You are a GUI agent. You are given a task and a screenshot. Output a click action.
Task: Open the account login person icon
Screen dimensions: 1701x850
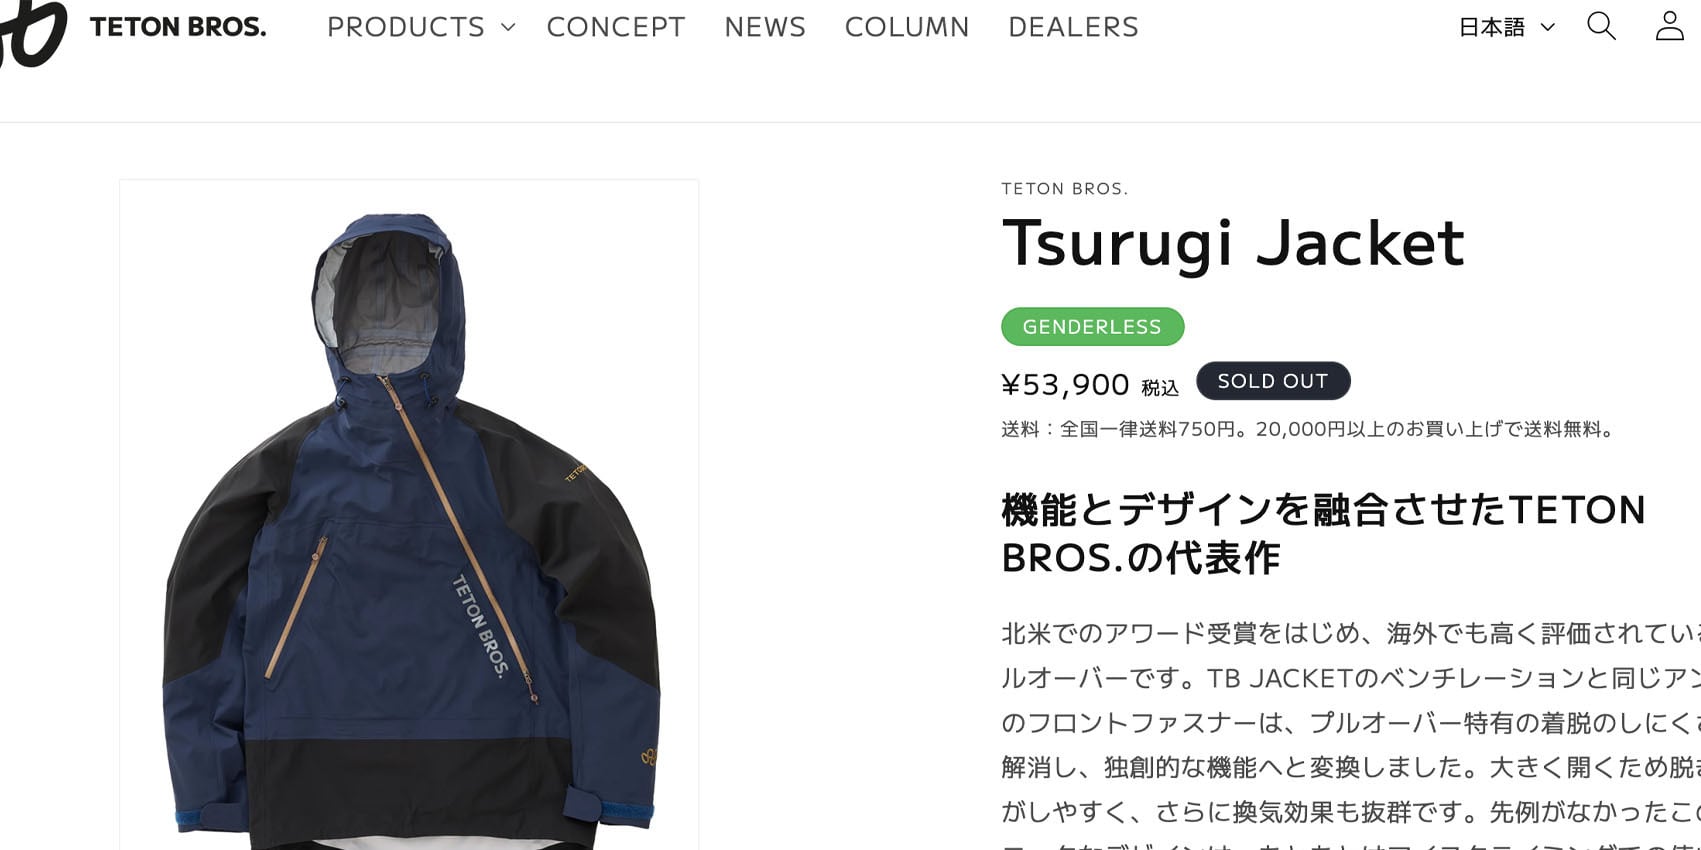point(1669,26)
